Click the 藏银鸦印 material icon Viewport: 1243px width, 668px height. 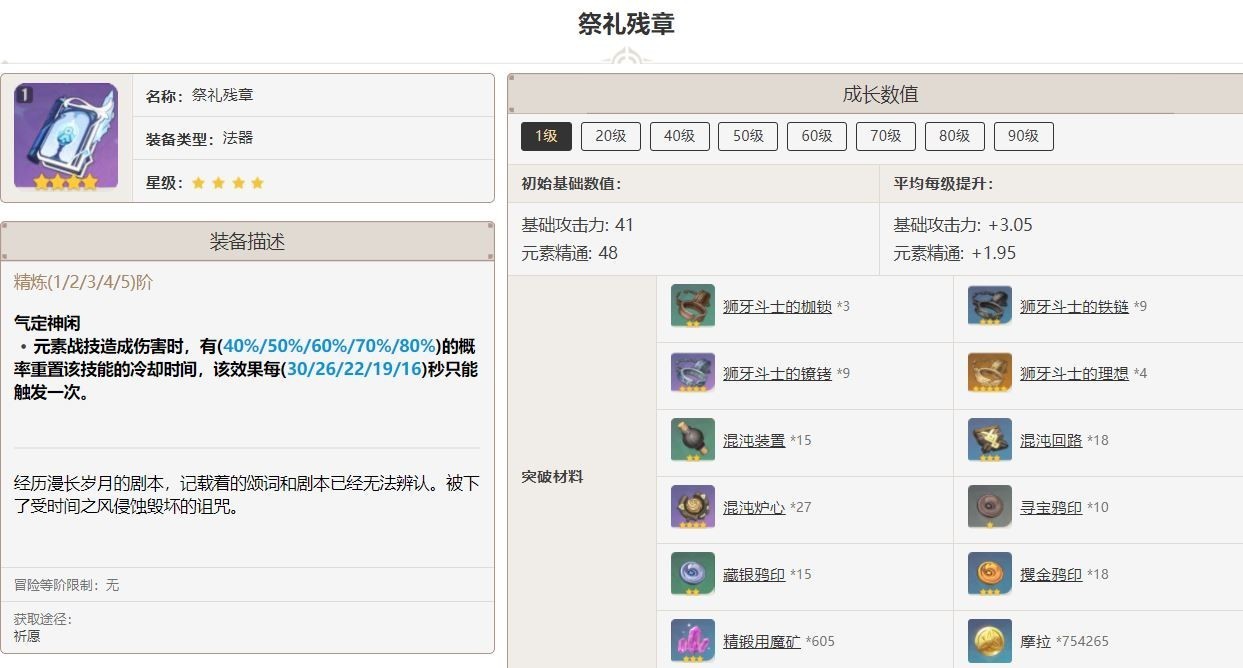[x=693, y=574]
